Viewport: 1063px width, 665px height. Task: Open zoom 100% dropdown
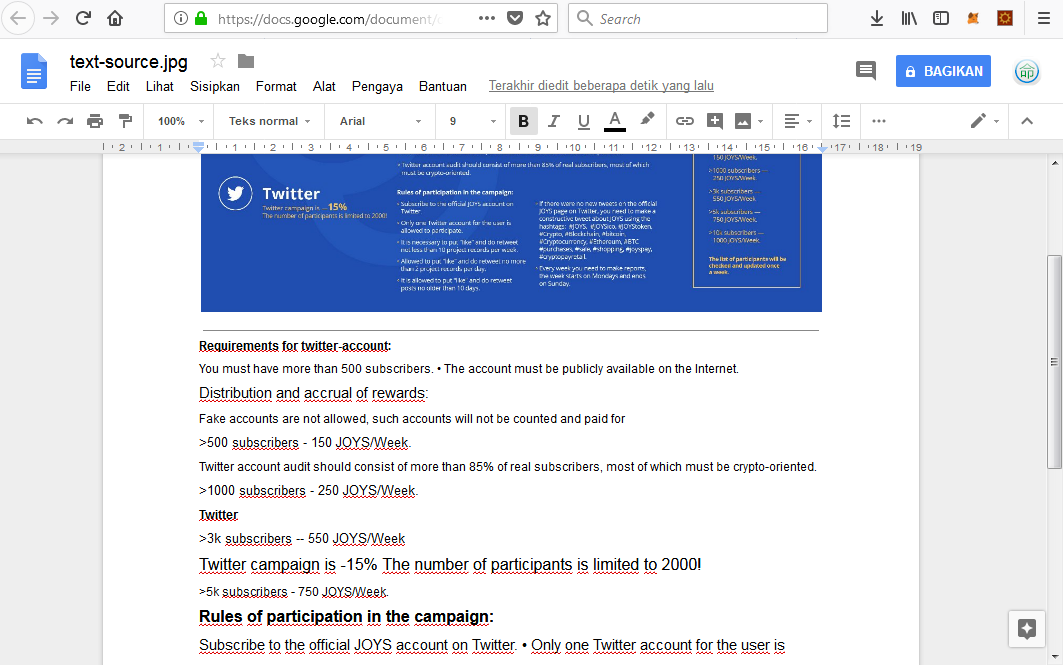[x=180, y=121]
